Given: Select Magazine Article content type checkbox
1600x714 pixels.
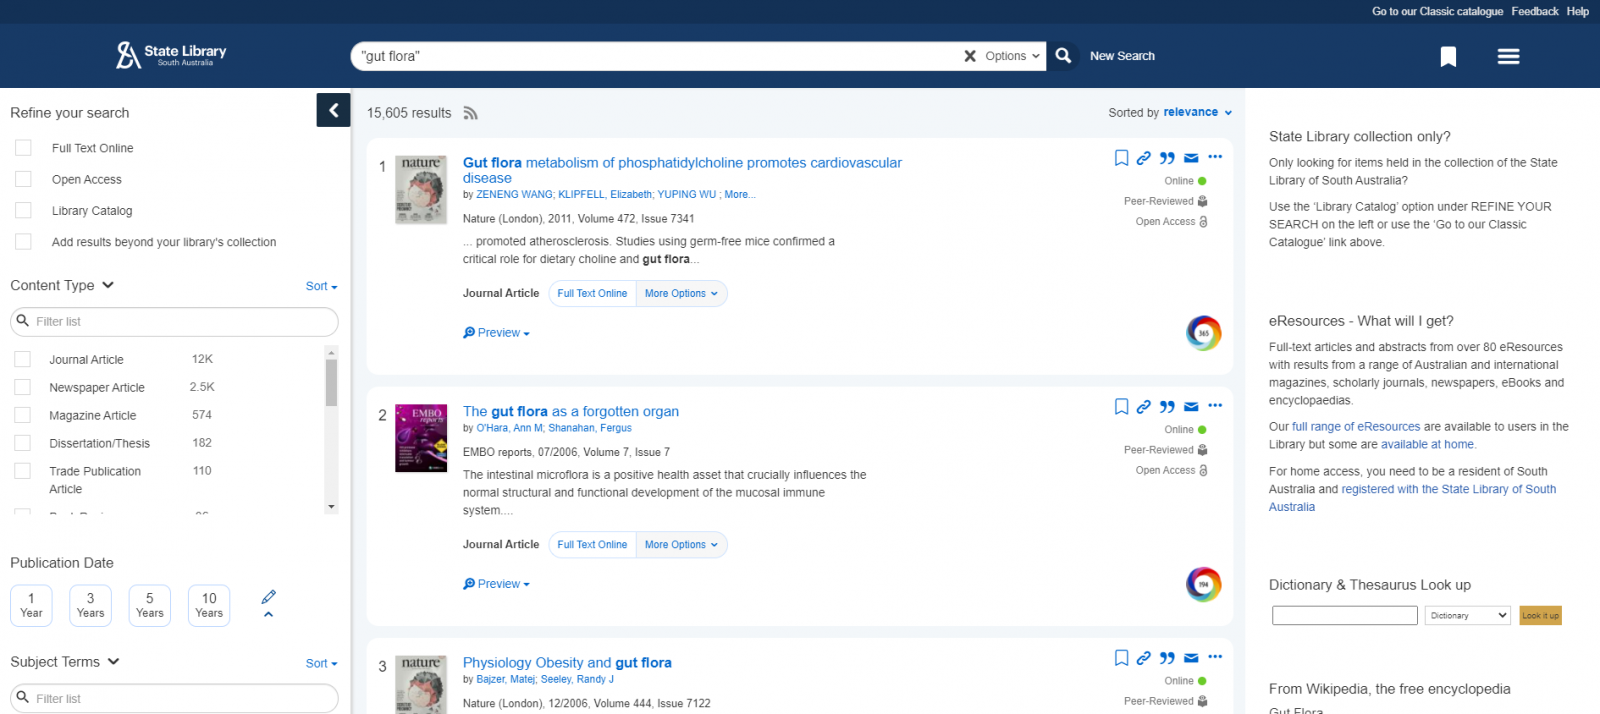Looking at the screenshot, I should click(22, 415).
